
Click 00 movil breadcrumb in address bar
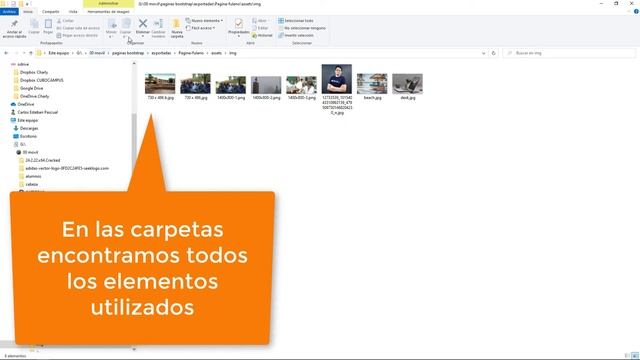coord(97,53)
